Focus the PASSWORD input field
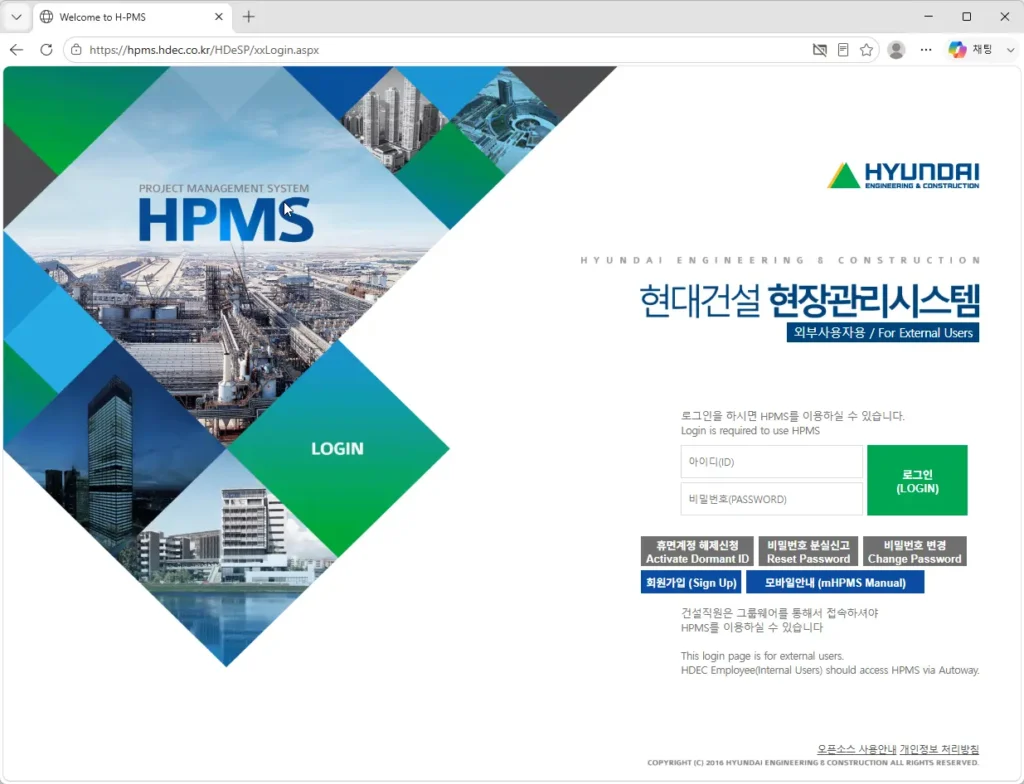 (771, 499)
